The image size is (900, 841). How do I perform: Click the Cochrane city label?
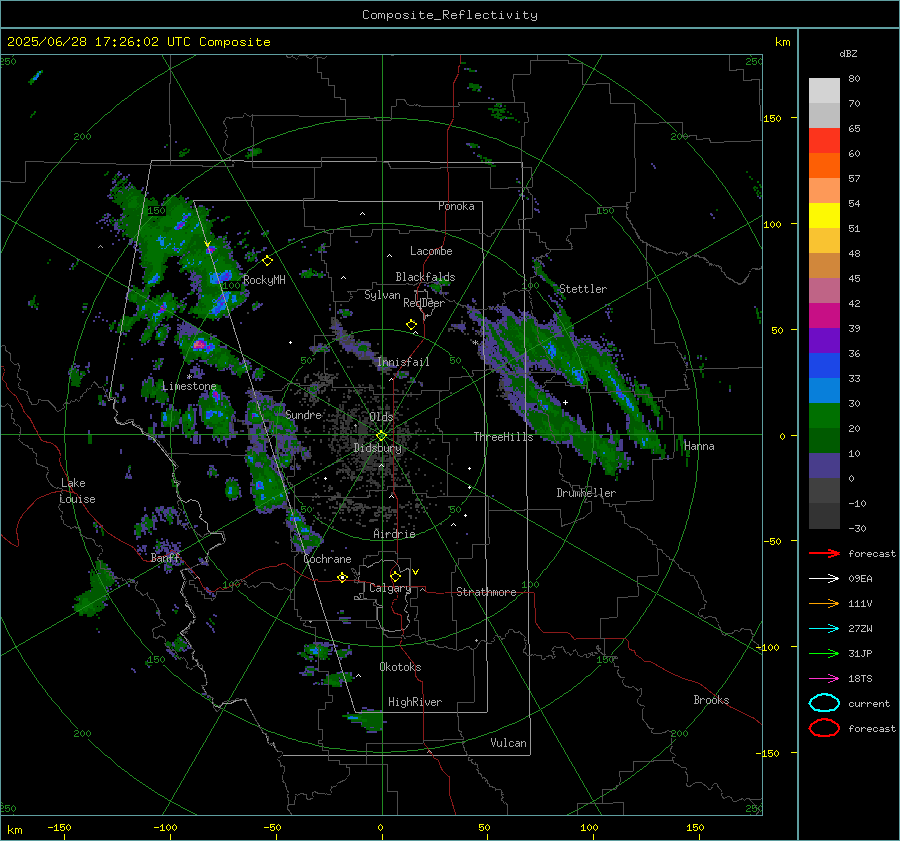pyautogui.click(x=327, y=559)
